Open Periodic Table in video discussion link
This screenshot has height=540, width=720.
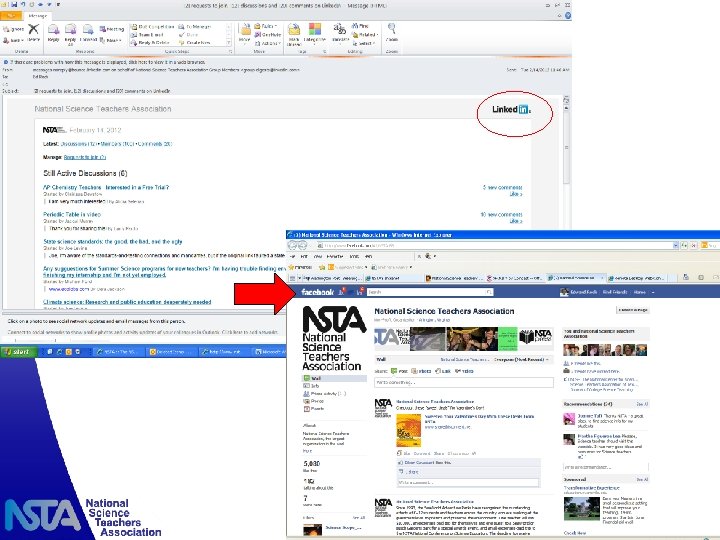point(72,214)
